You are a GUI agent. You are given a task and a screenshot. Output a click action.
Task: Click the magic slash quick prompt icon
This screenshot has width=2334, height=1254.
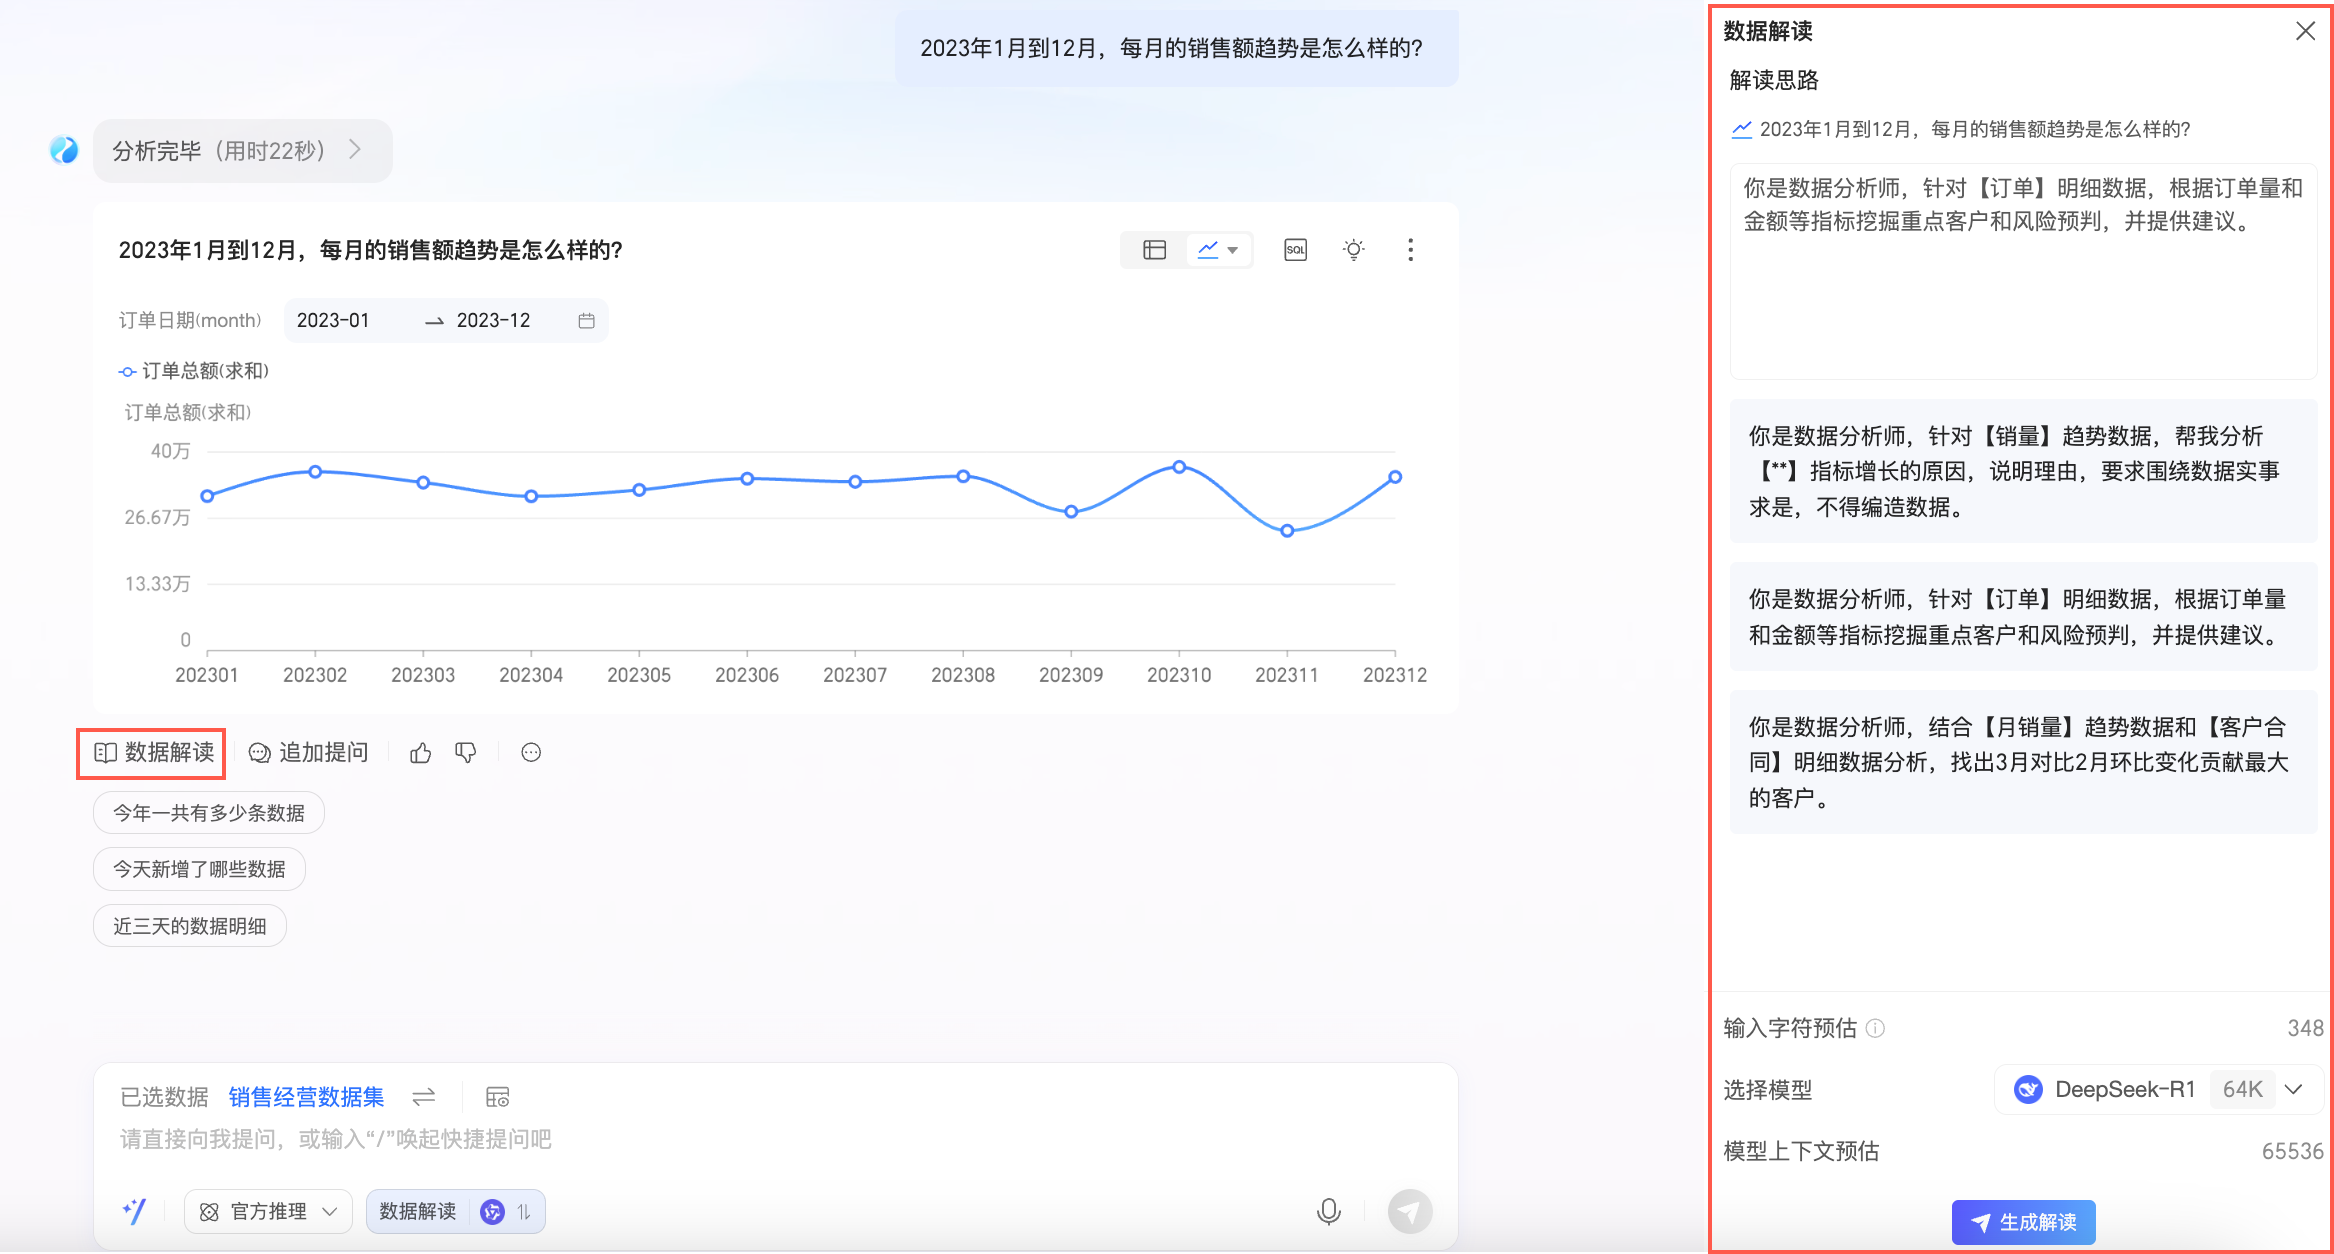[134, 1211]
